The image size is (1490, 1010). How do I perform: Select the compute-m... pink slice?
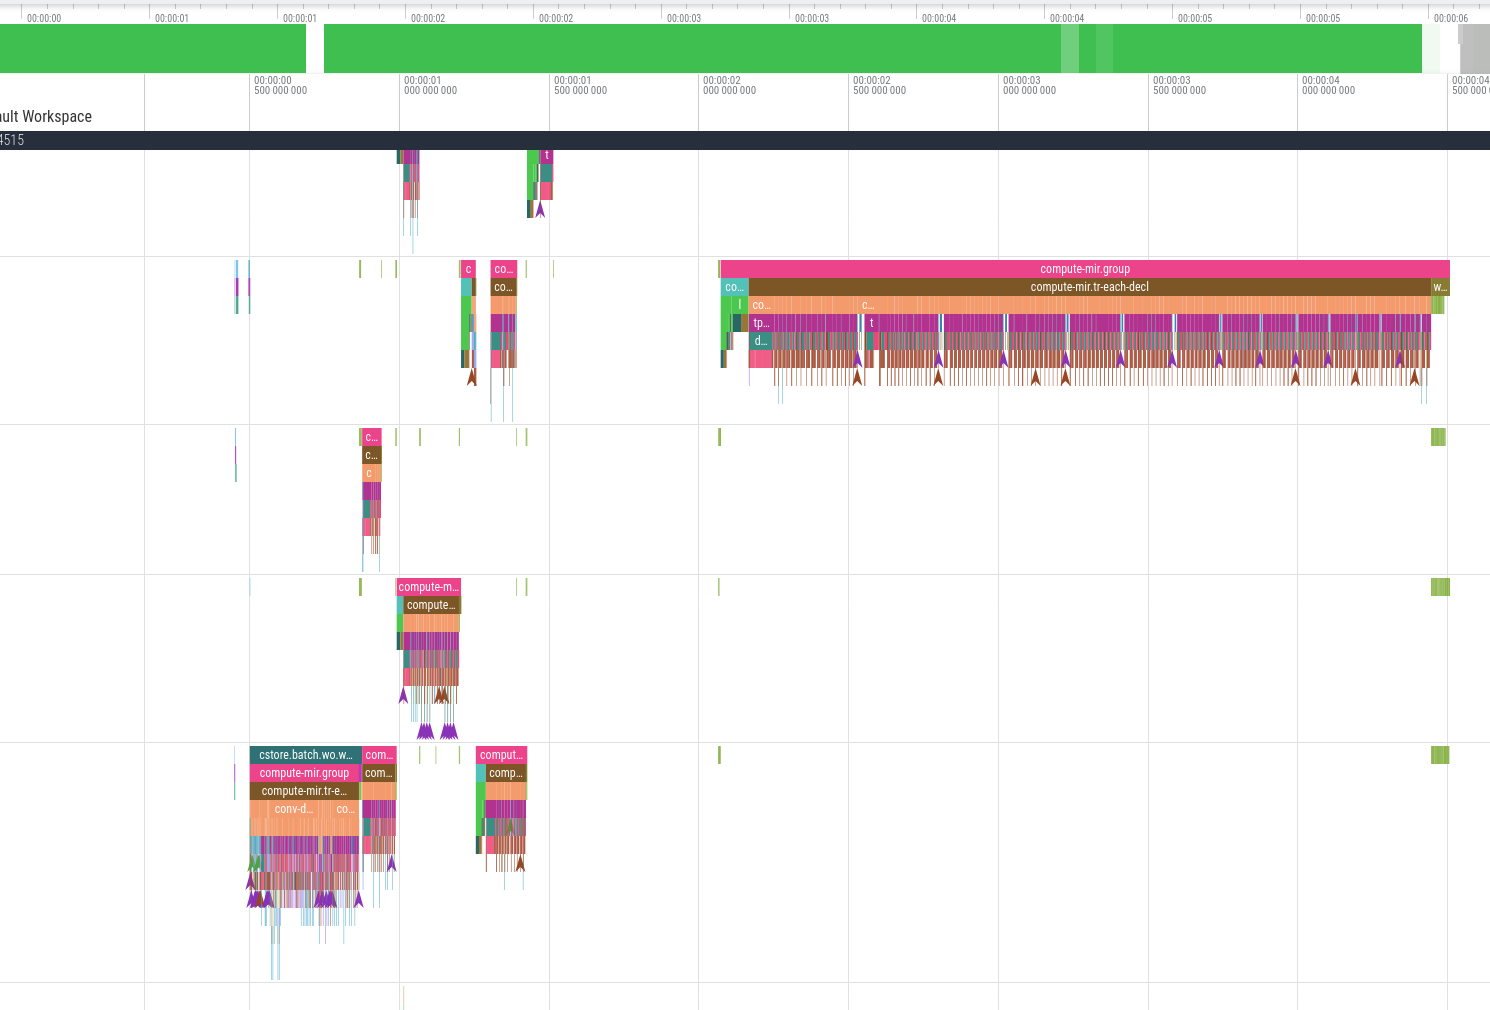[428, 587]
